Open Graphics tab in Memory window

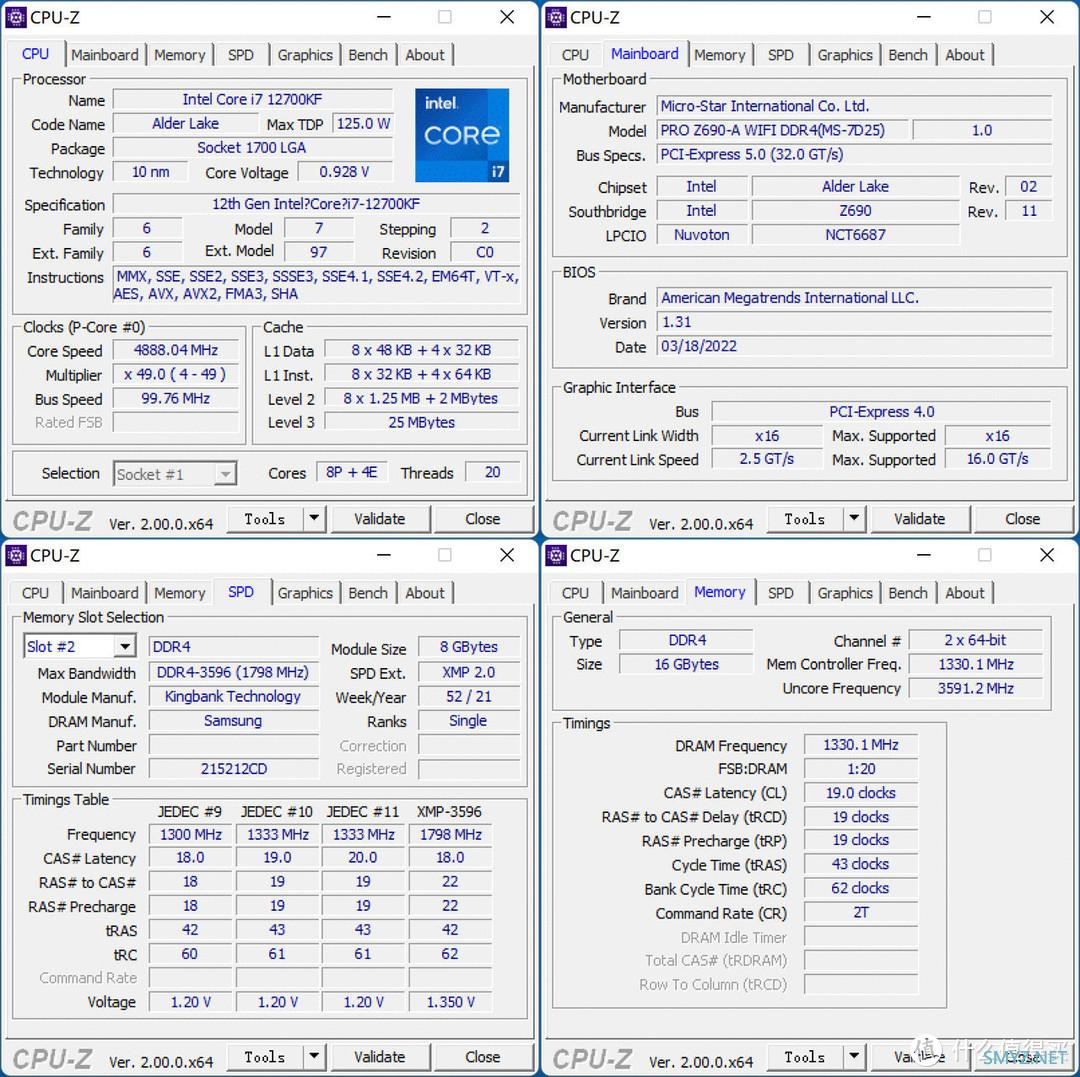click(845, 593)
